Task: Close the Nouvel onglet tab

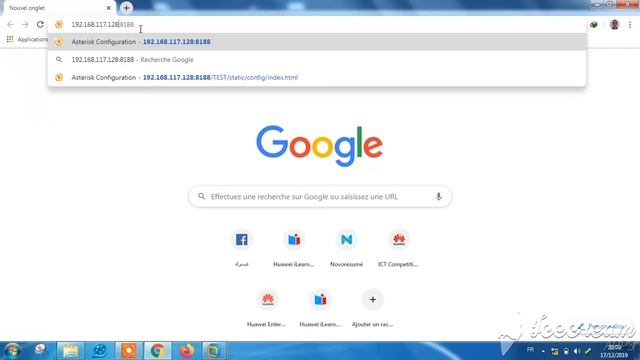Action: pos(109,8)
